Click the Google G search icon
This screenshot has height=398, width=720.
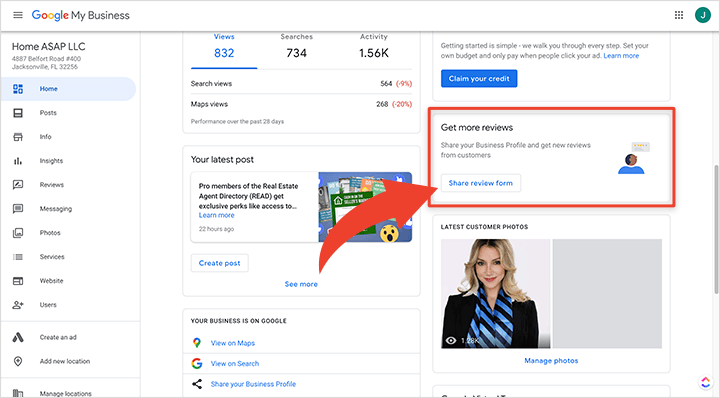197,364
